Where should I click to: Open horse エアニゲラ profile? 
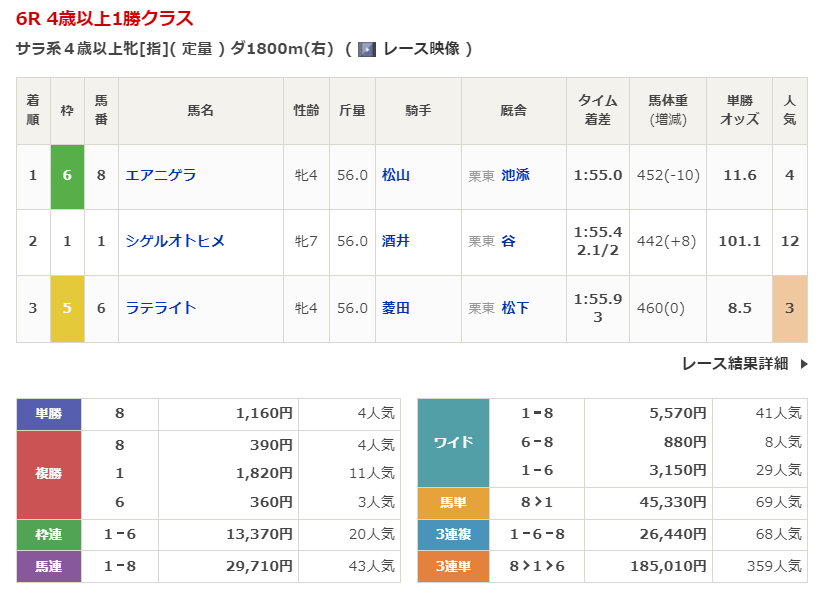(161, 175)
